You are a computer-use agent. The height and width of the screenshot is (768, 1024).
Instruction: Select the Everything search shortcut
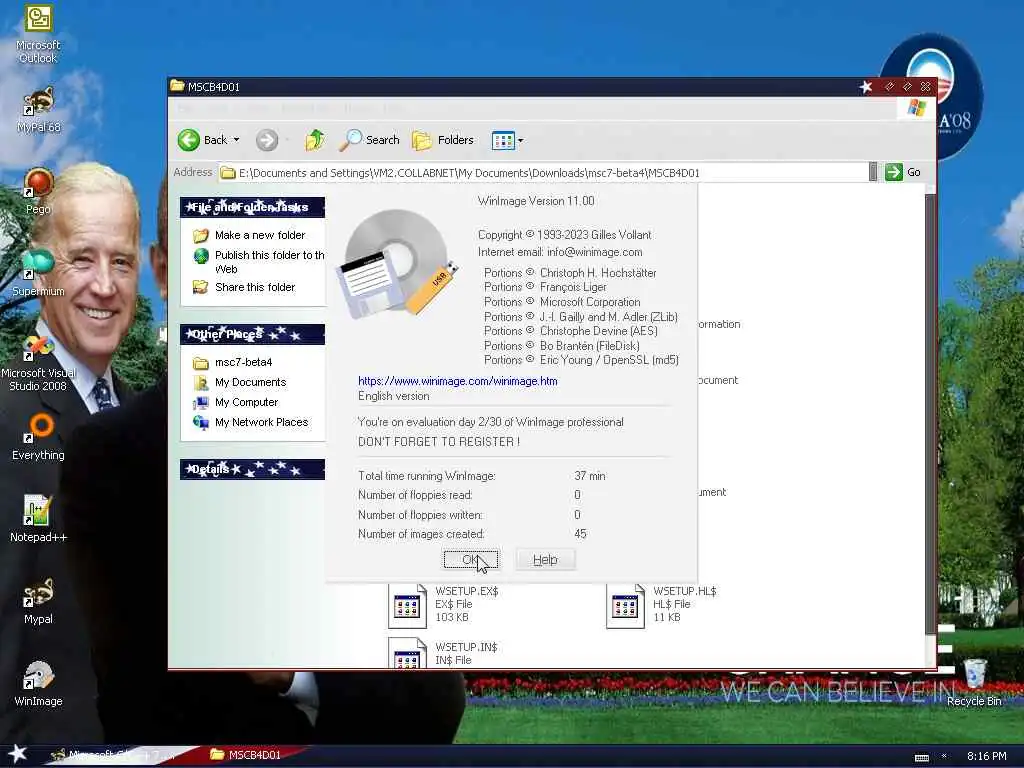(38, 437)
